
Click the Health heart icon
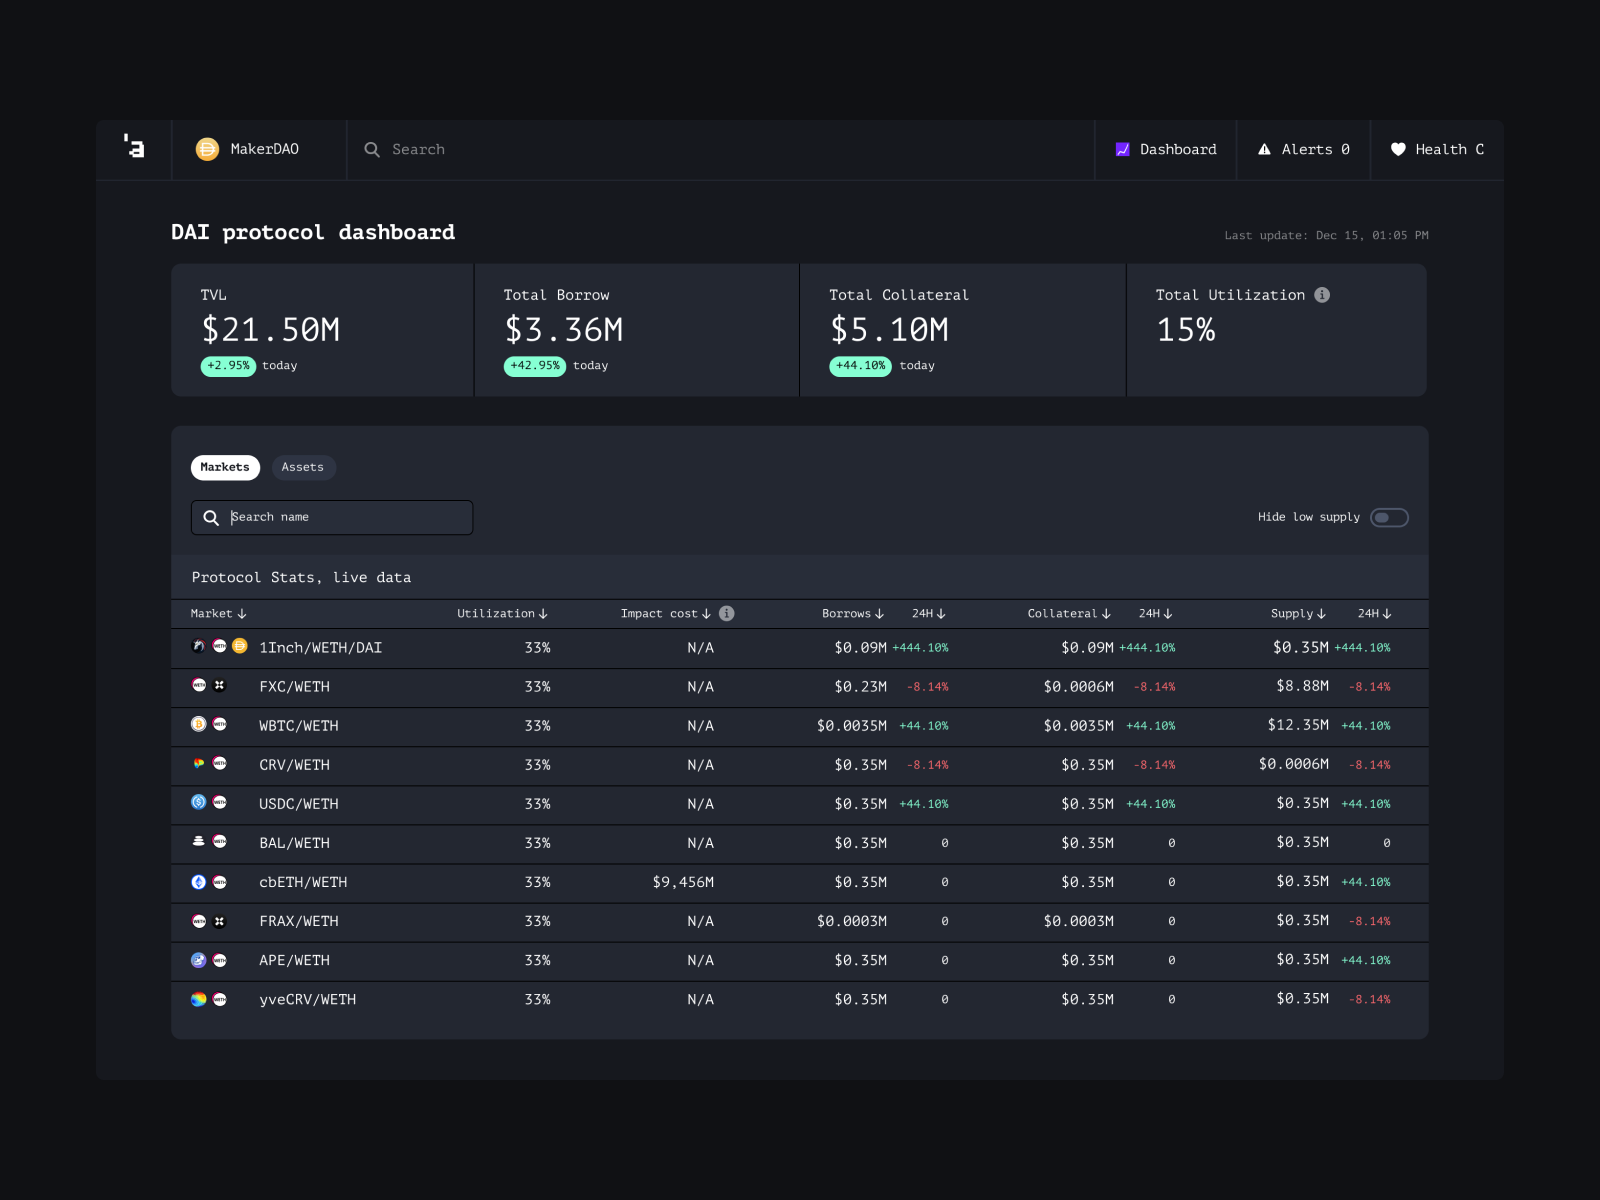pyautogui.click(x=1398, y=149)
